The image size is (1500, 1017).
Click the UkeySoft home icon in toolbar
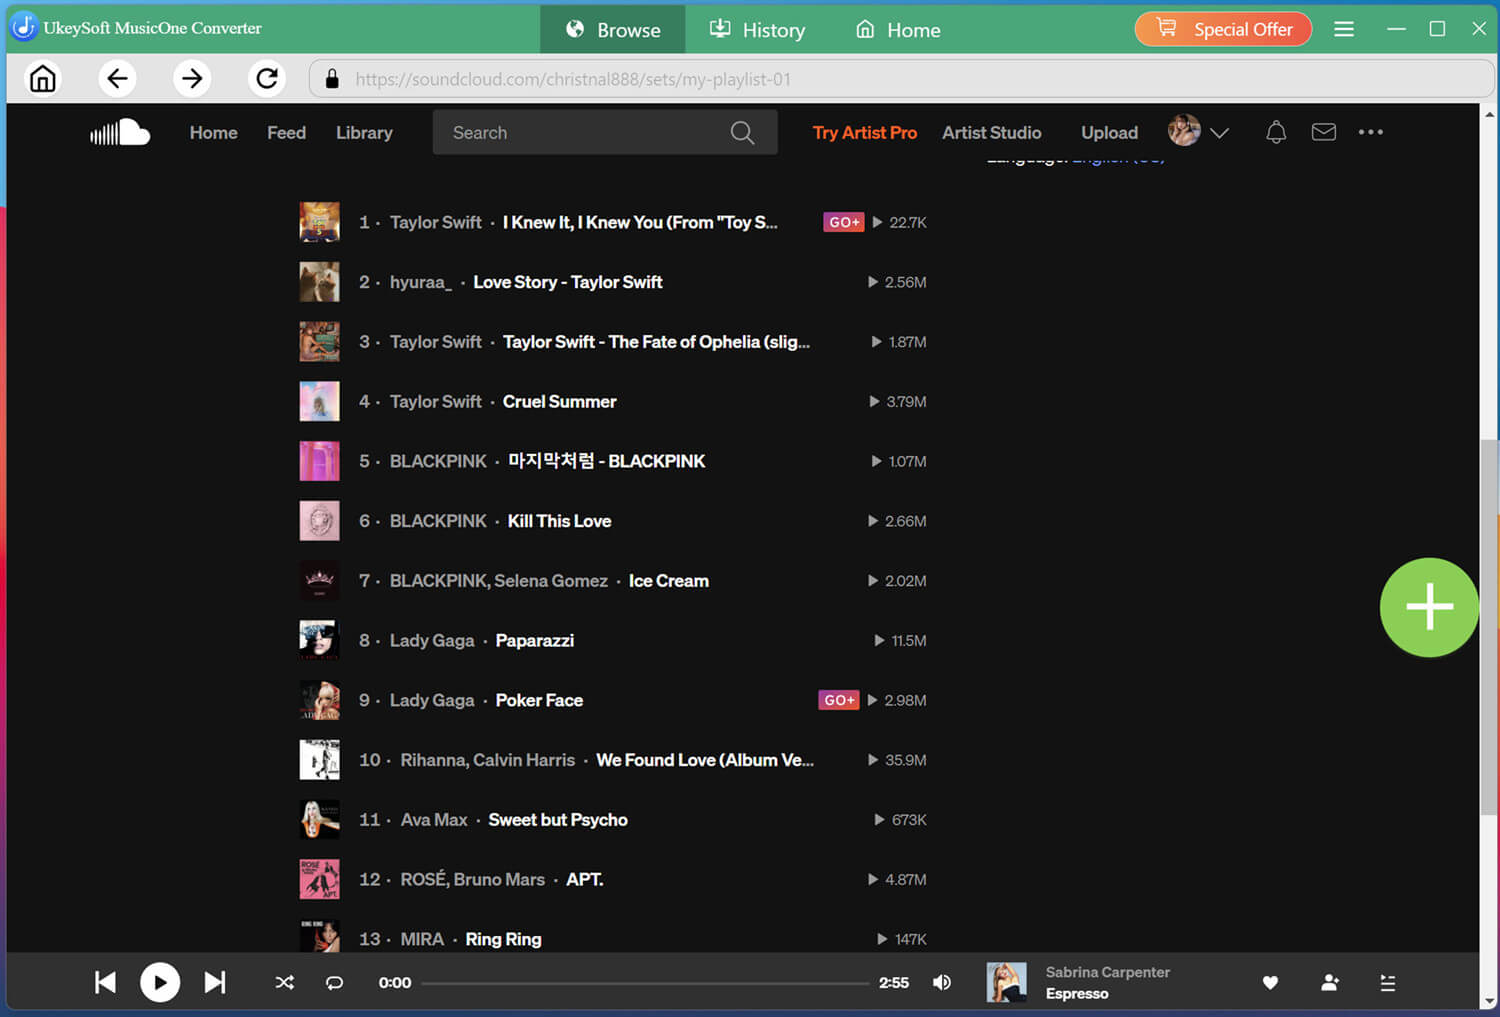(x=43, y=78)
